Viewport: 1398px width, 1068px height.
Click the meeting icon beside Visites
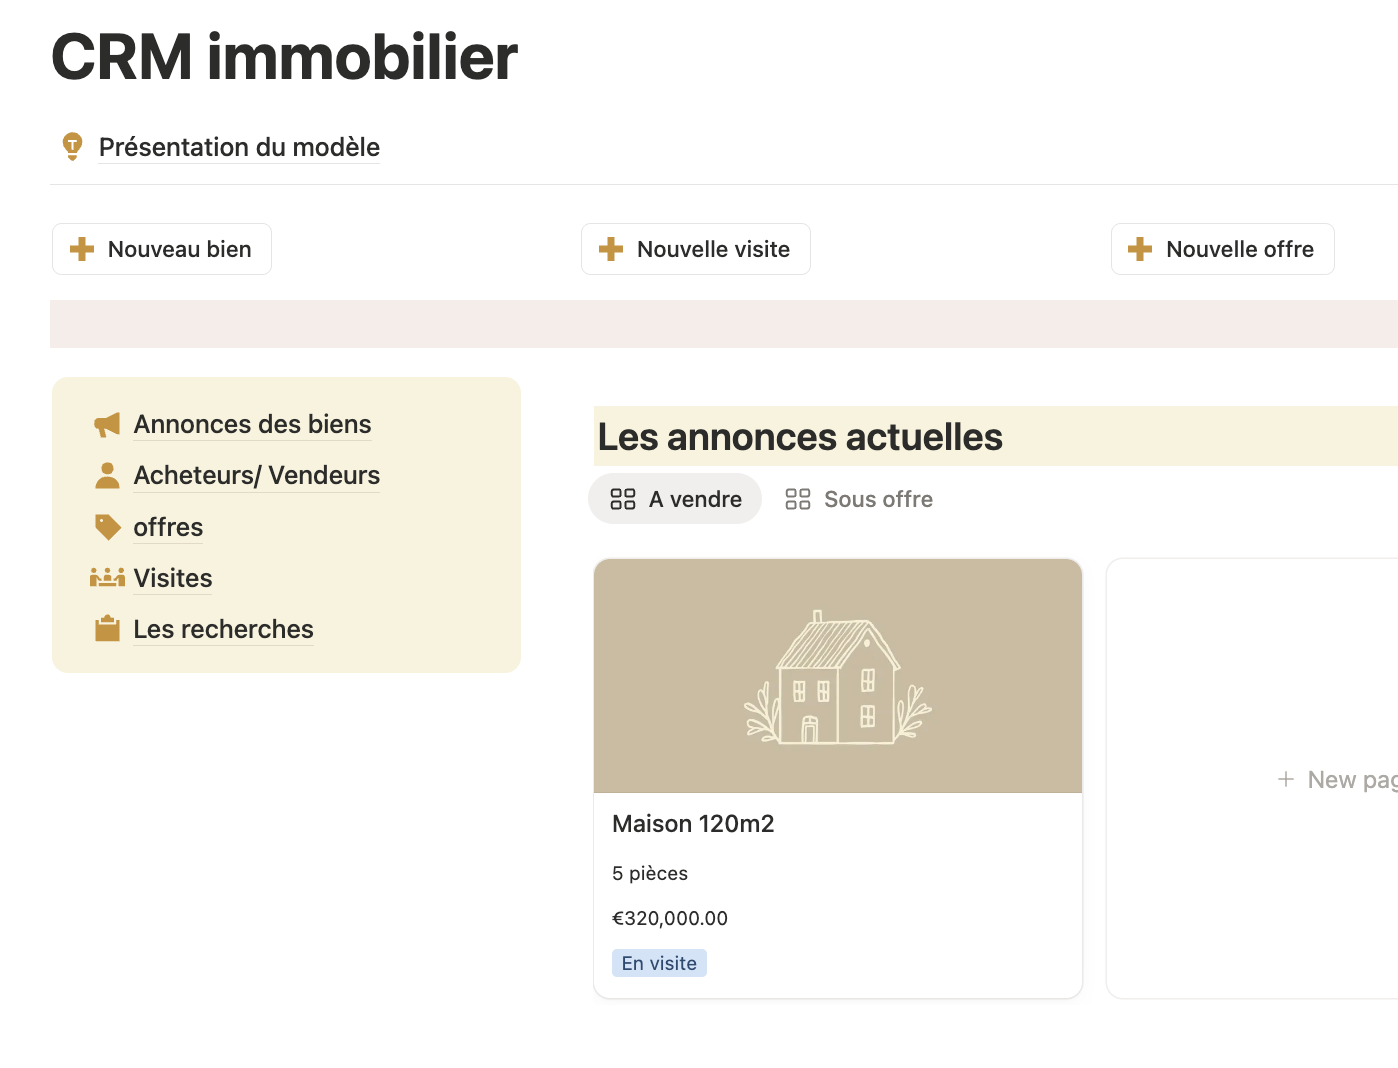coord(107,578)
